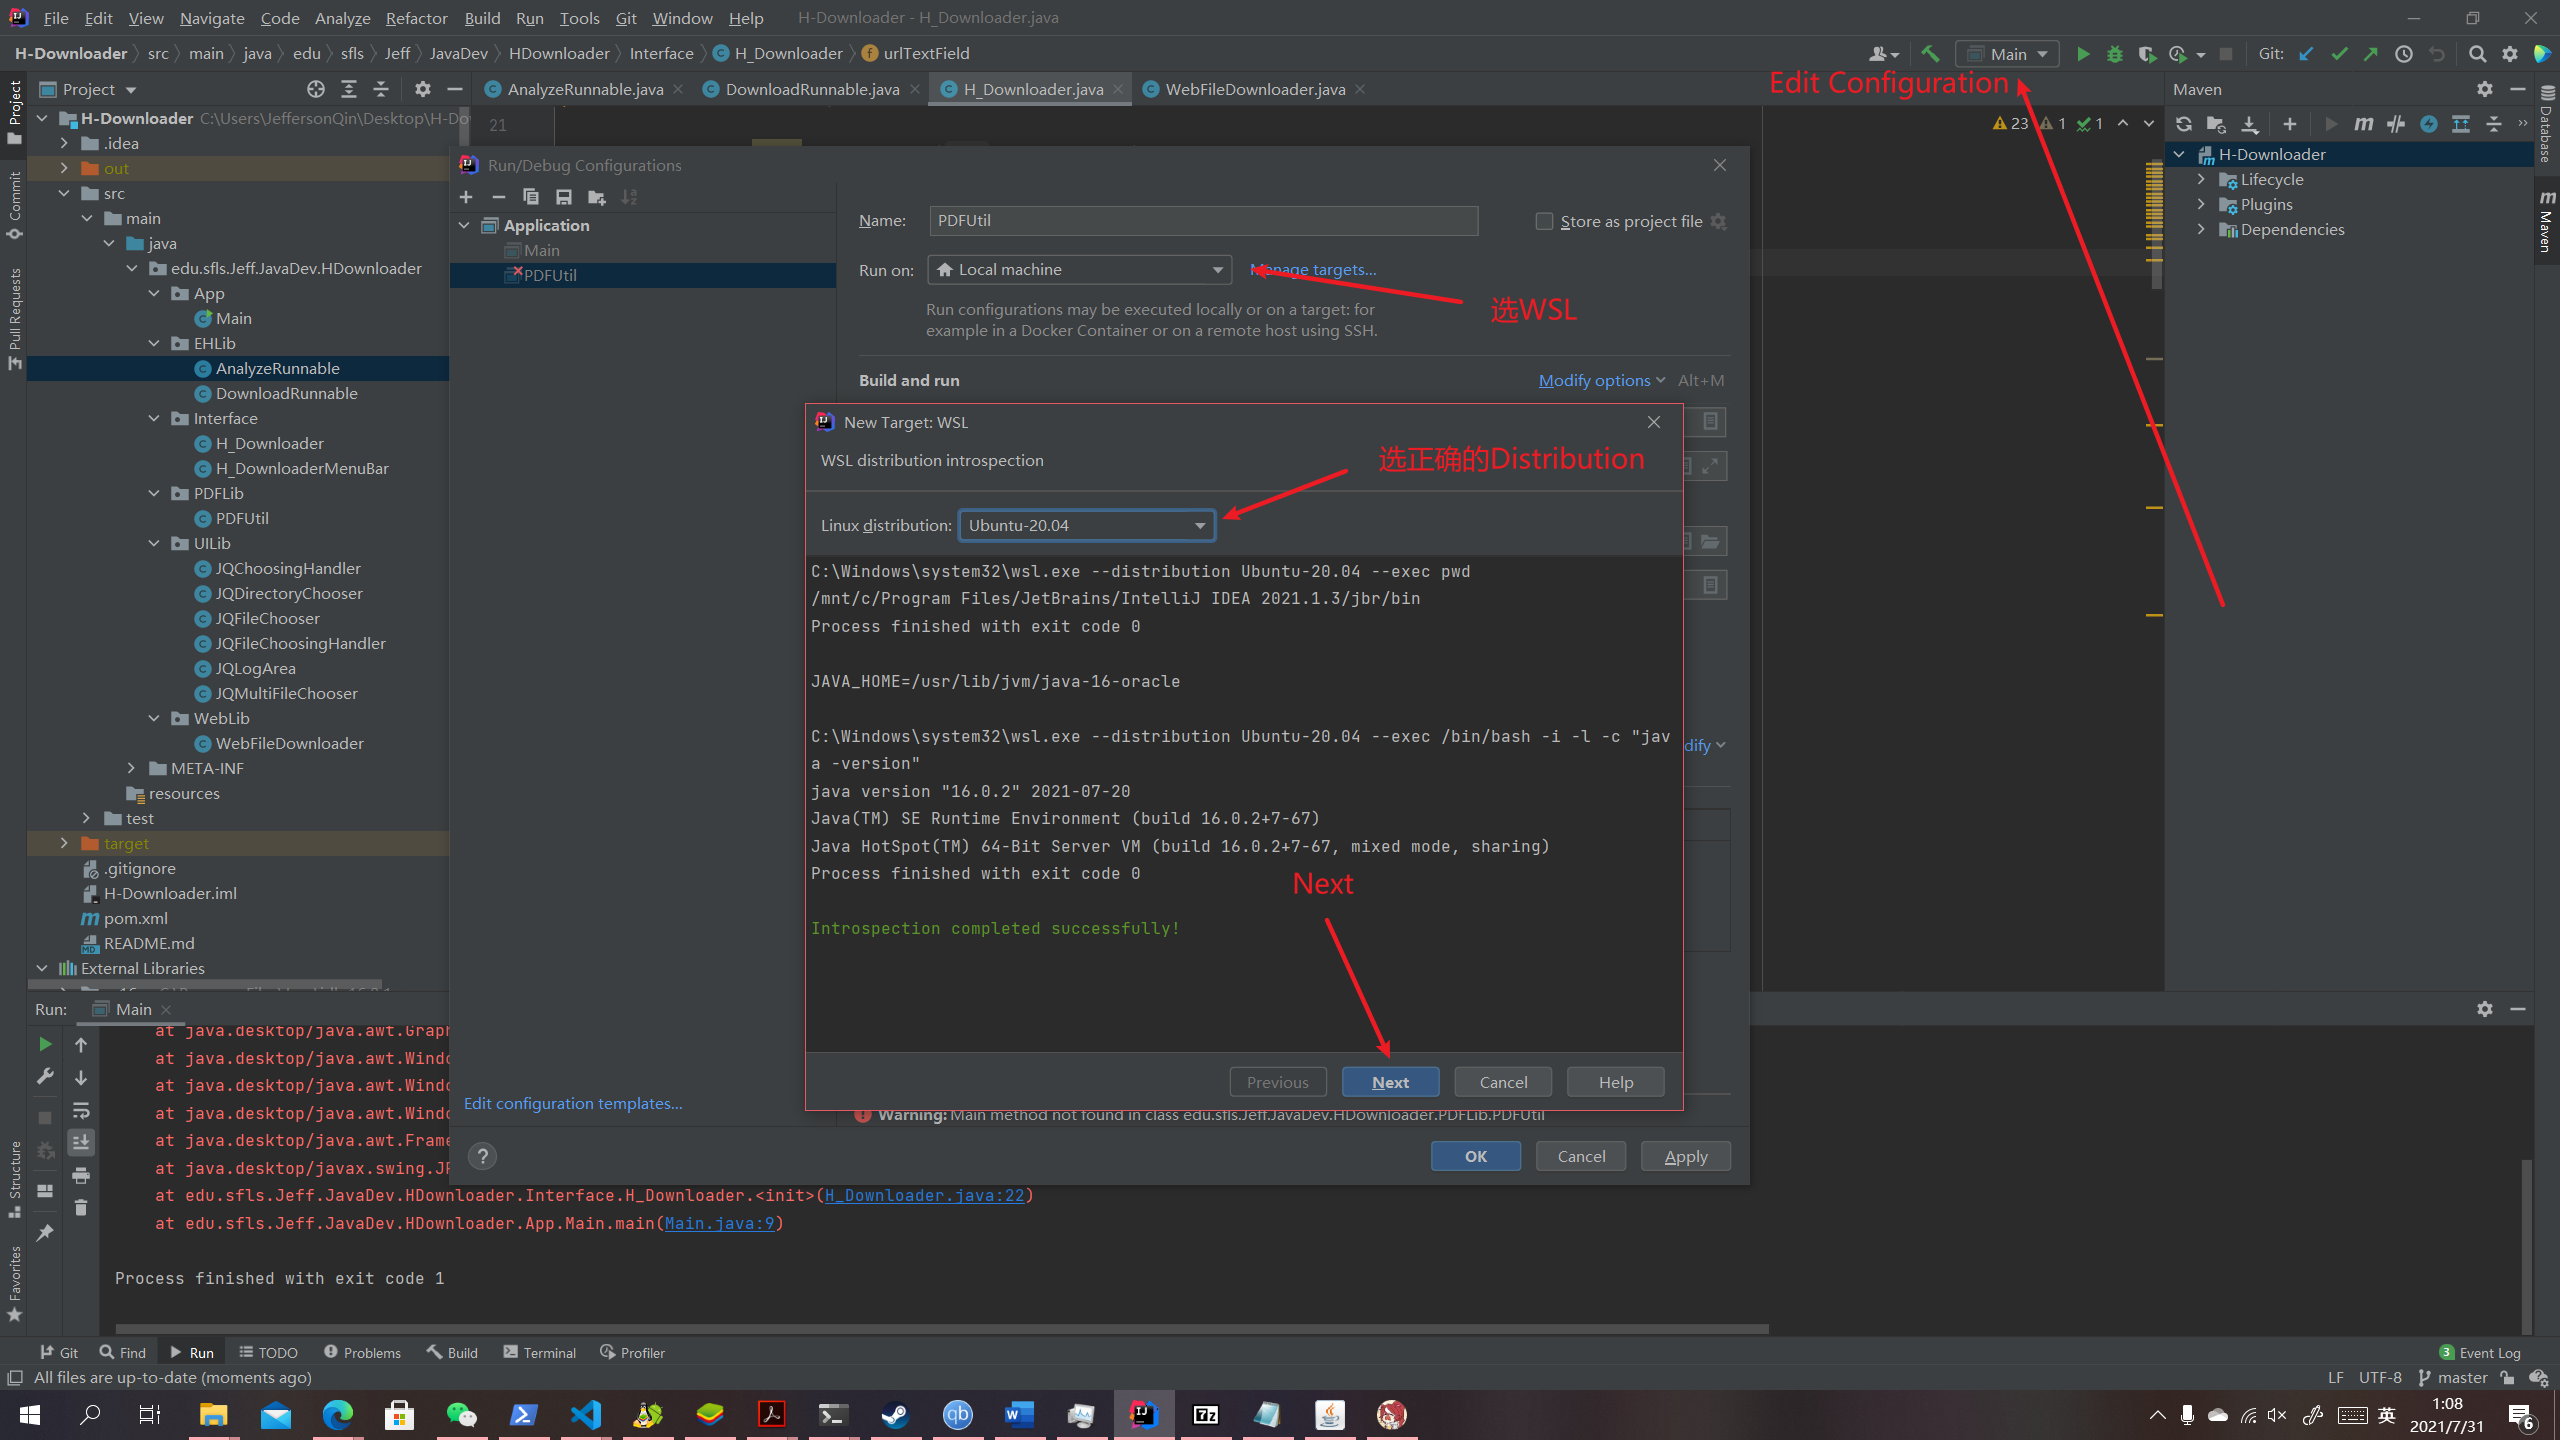This screenshot has width=2560, height=1440.
Task: Open IDE settings gear in top toolbar
Action: pos(2510,54)
